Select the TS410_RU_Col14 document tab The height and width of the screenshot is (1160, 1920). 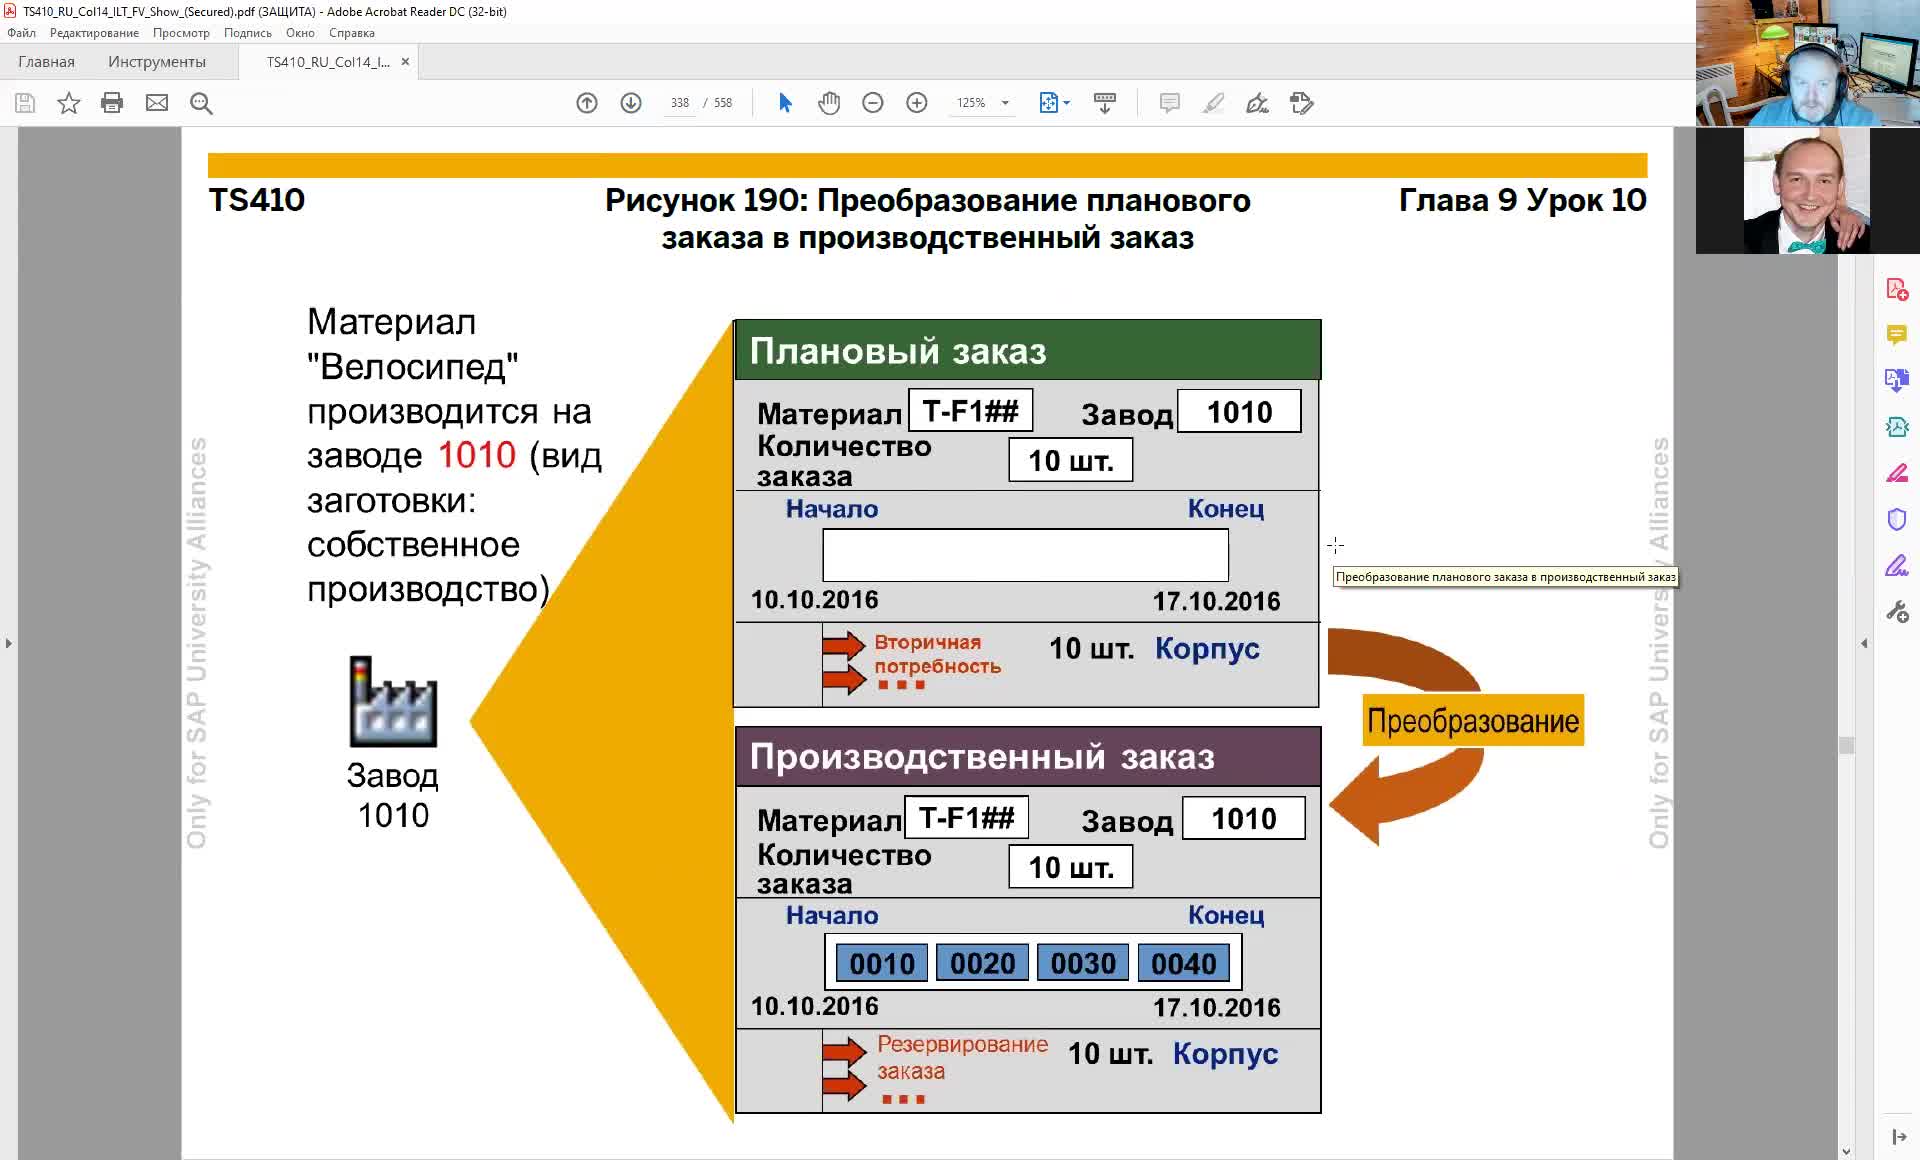[328, 62]
